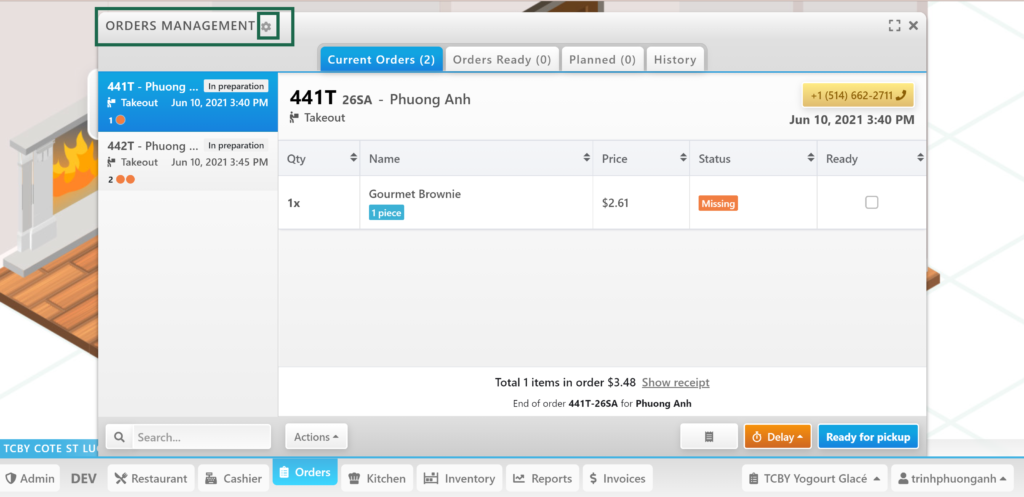The image size is (1024, 497).
Task: Call the customer phone number button
Action: 858,95
